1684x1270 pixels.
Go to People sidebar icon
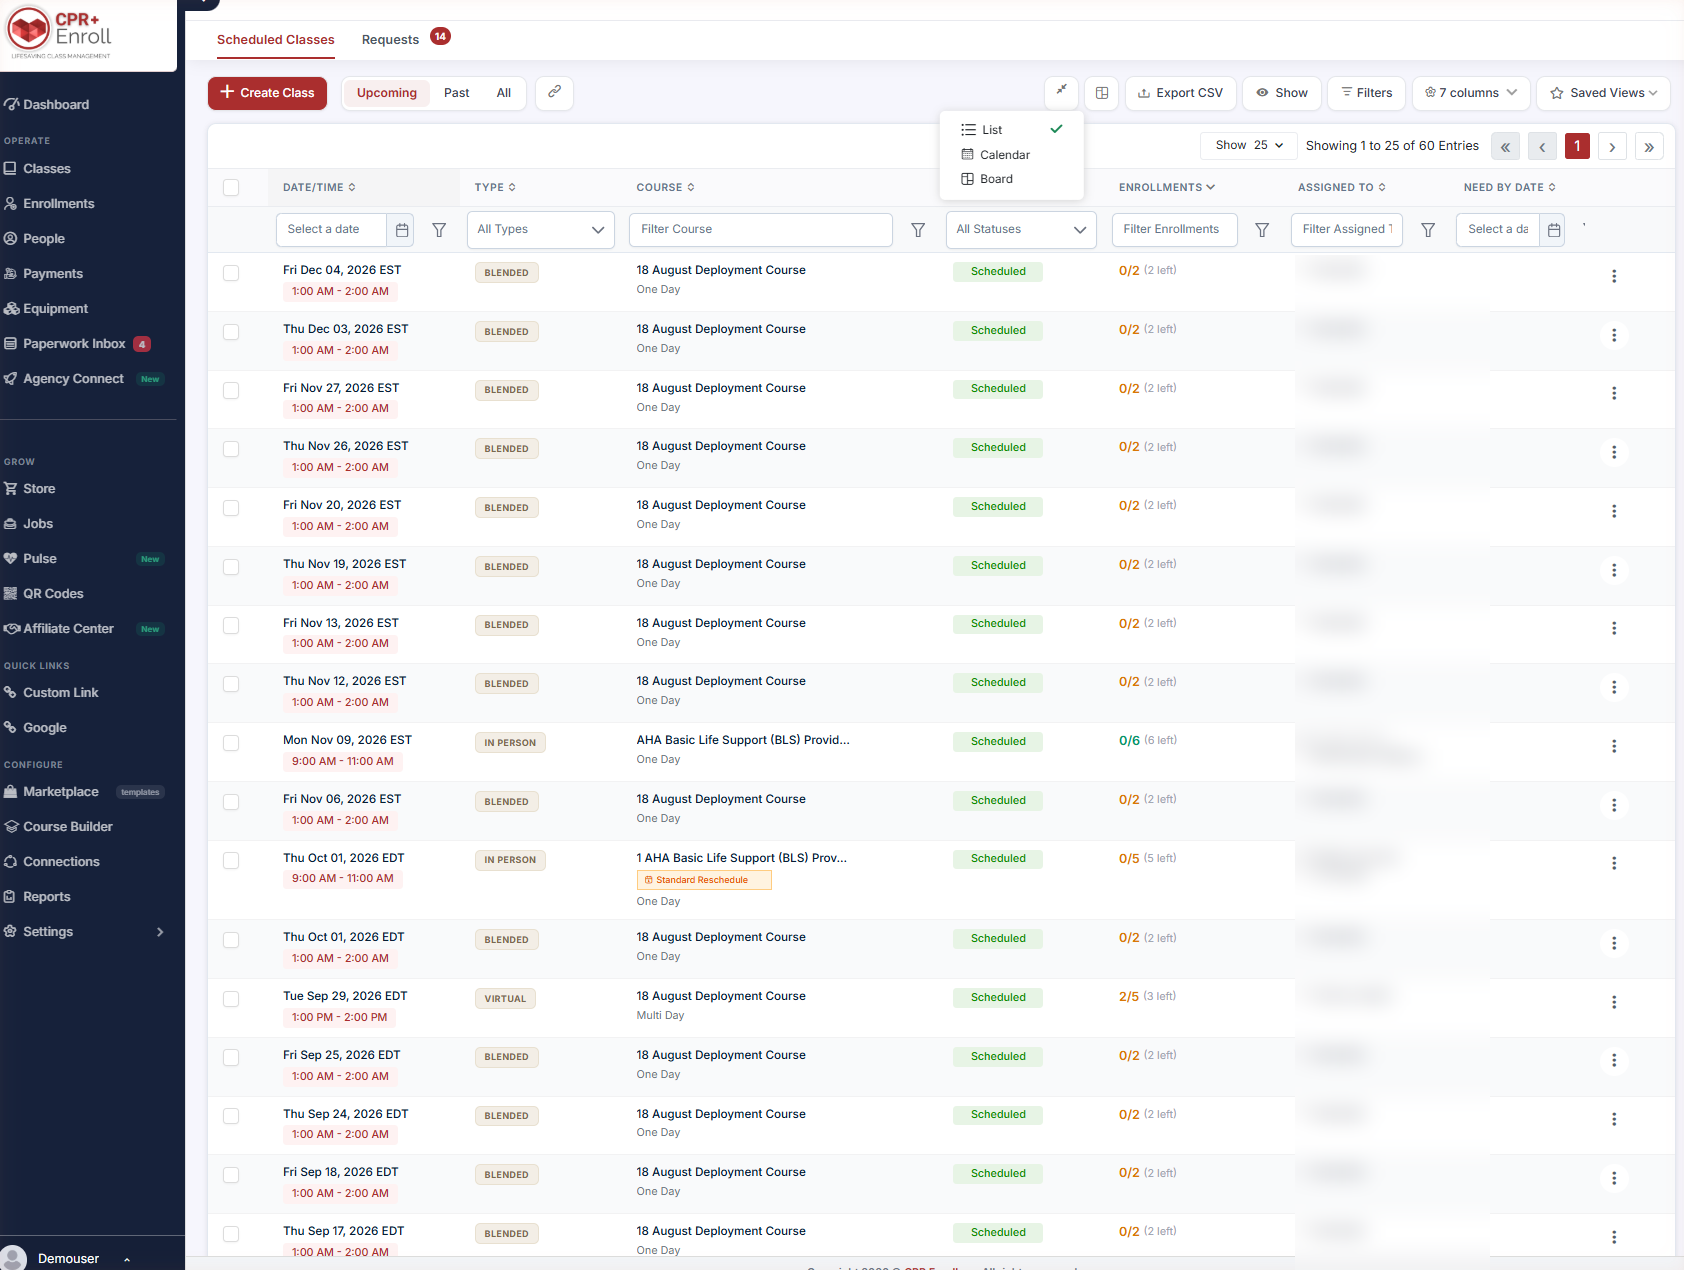coord(11,238)
